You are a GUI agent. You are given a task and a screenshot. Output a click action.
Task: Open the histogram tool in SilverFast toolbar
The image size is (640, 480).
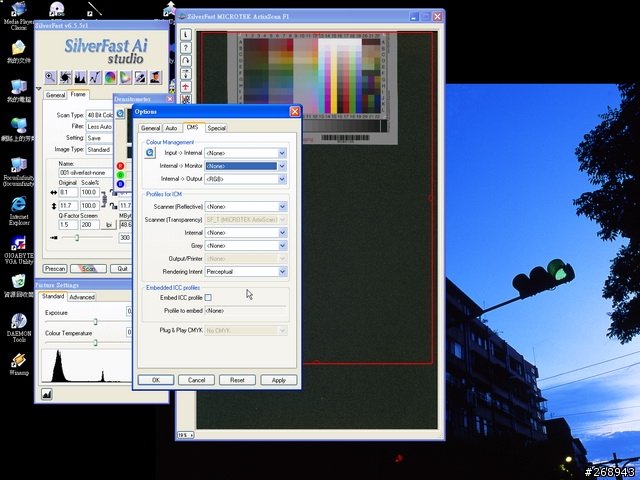[80, 77]
